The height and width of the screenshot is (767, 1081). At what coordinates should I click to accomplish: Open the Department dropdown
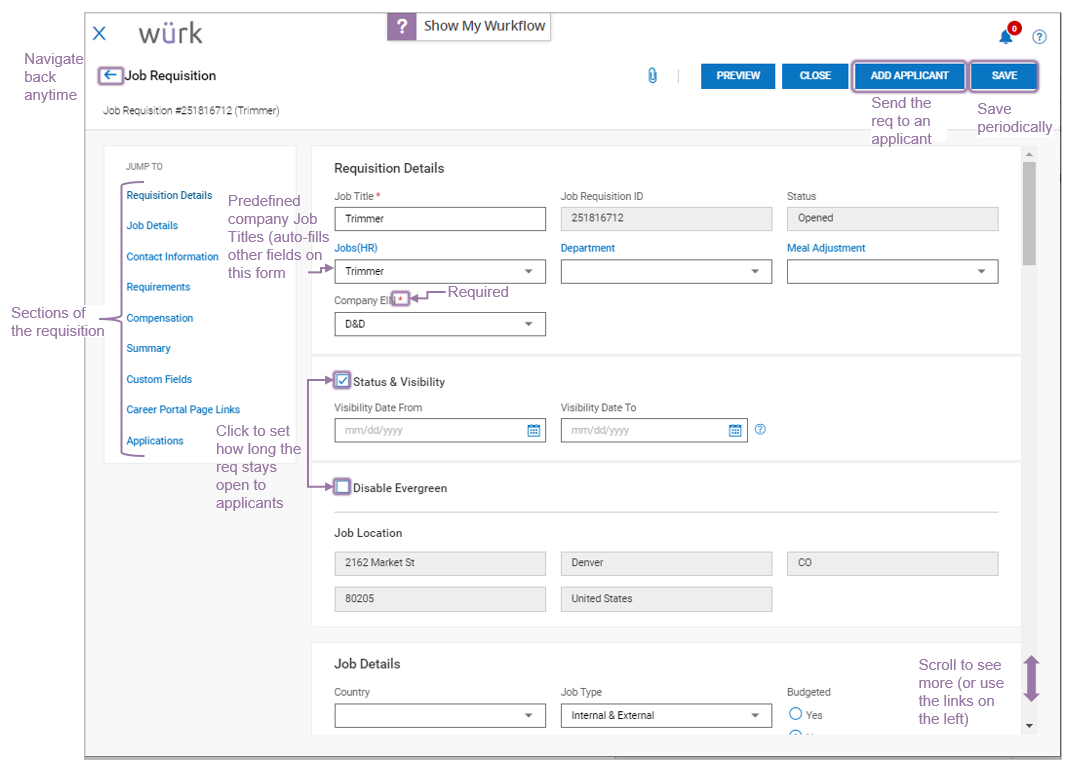[666, 272]
